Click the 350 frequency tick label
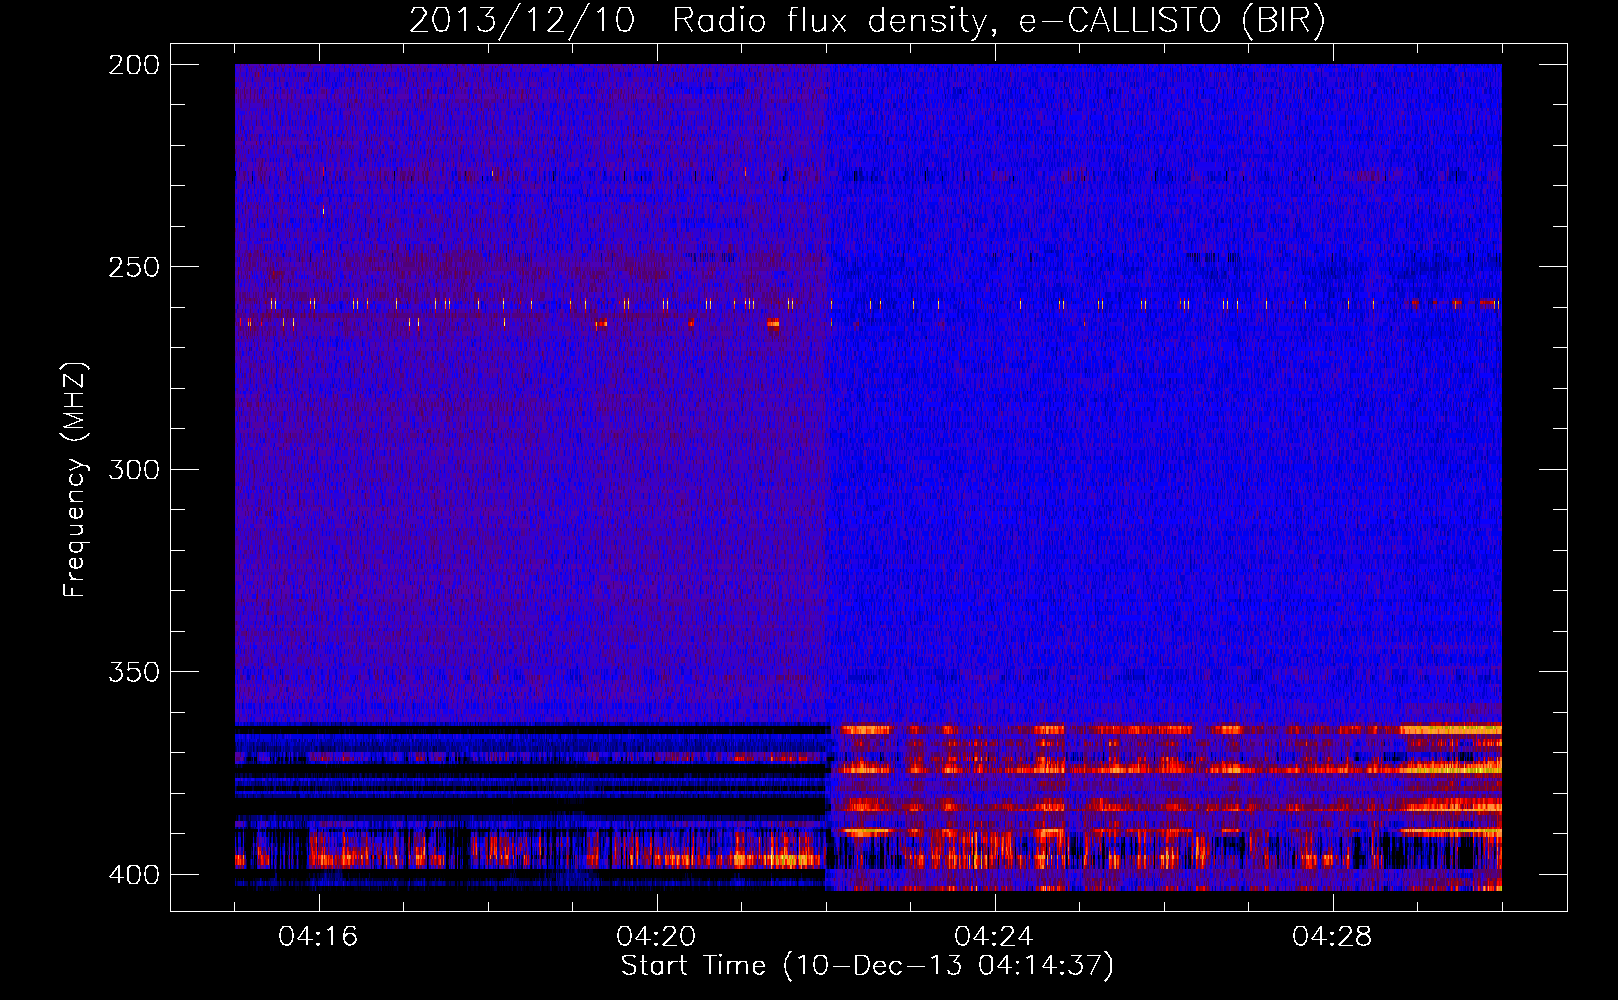Viewport: 1618px width, 1000px height. 134,672
